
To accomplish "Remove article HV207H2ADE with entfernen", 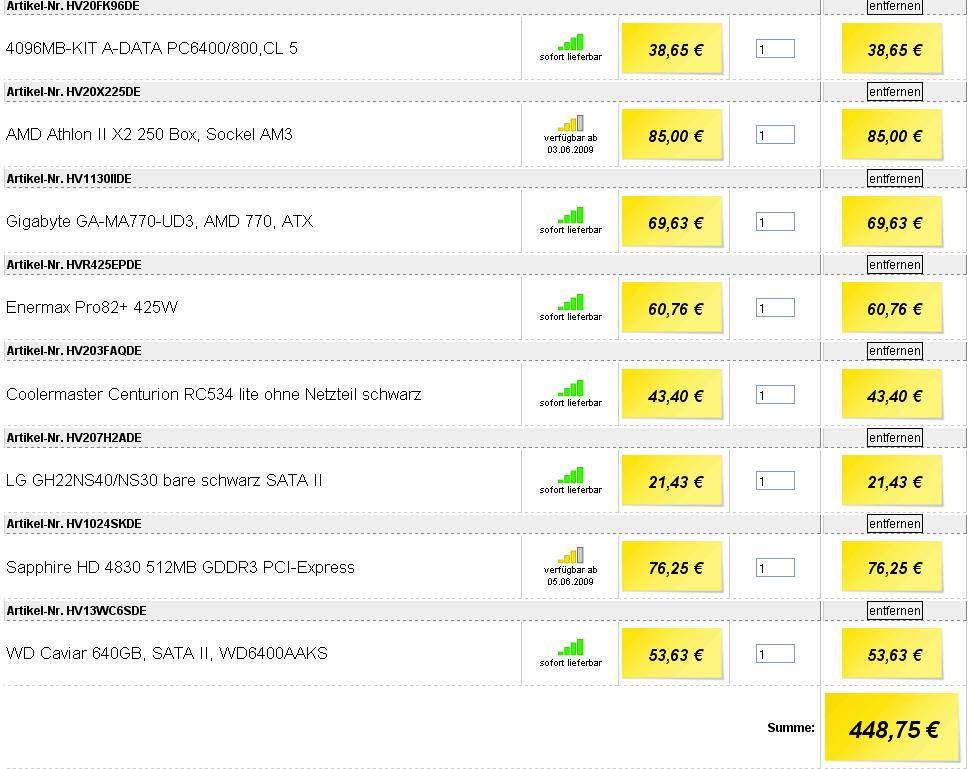I will pos(895,438).
